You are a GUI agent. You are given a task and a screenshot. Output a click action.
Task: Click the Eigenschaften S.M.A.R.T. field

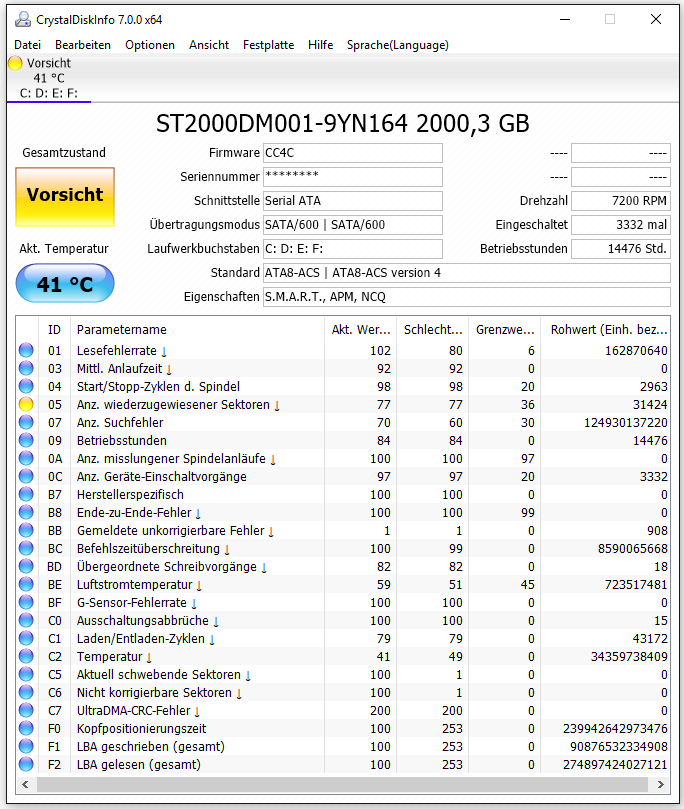tap(467, 297)
